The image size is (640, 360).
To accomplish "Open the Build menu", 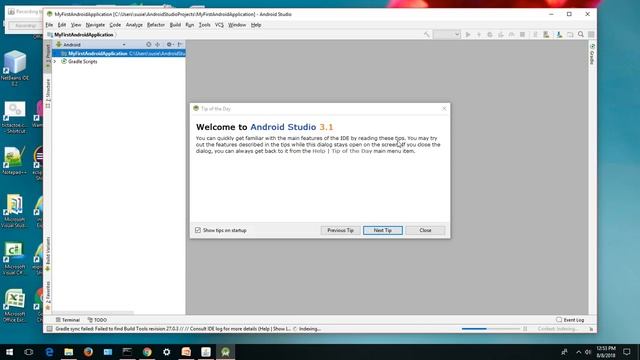I will [x=175, y=25].
